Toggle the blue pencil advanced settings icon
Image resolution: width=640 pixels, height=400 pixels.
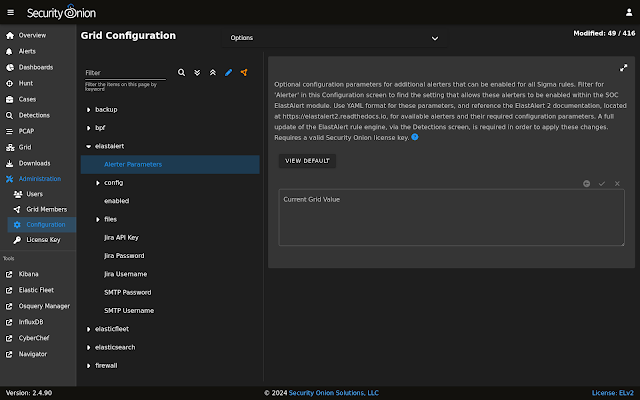229,72
